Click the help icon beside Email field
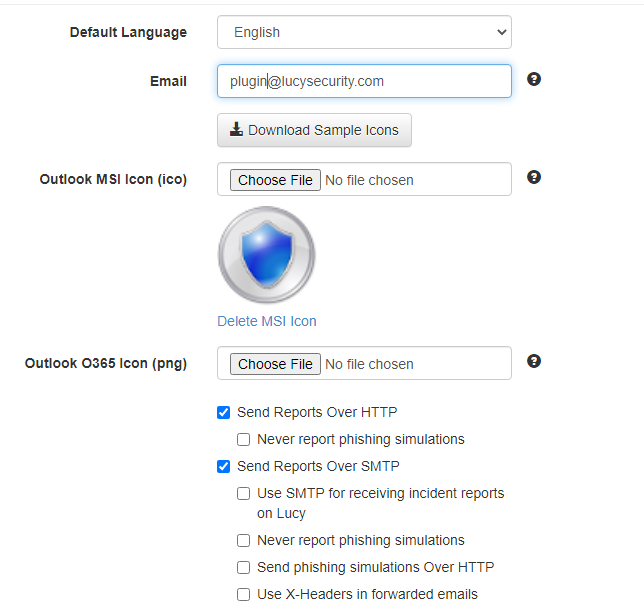Viewport: 644px width, 609px height. (534, 79)
